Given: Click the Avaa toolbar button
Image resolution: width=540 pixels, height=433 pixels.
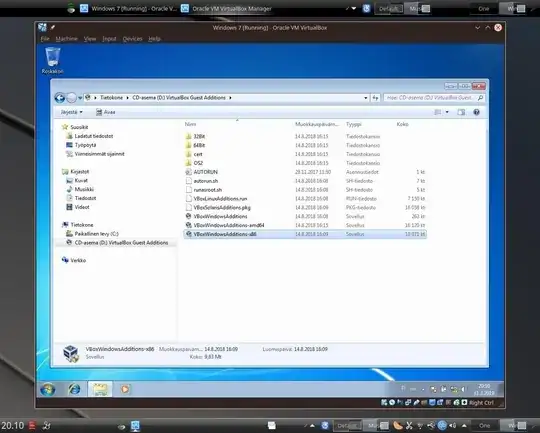Looking at the screenshot, I should (x=105, y=112).
